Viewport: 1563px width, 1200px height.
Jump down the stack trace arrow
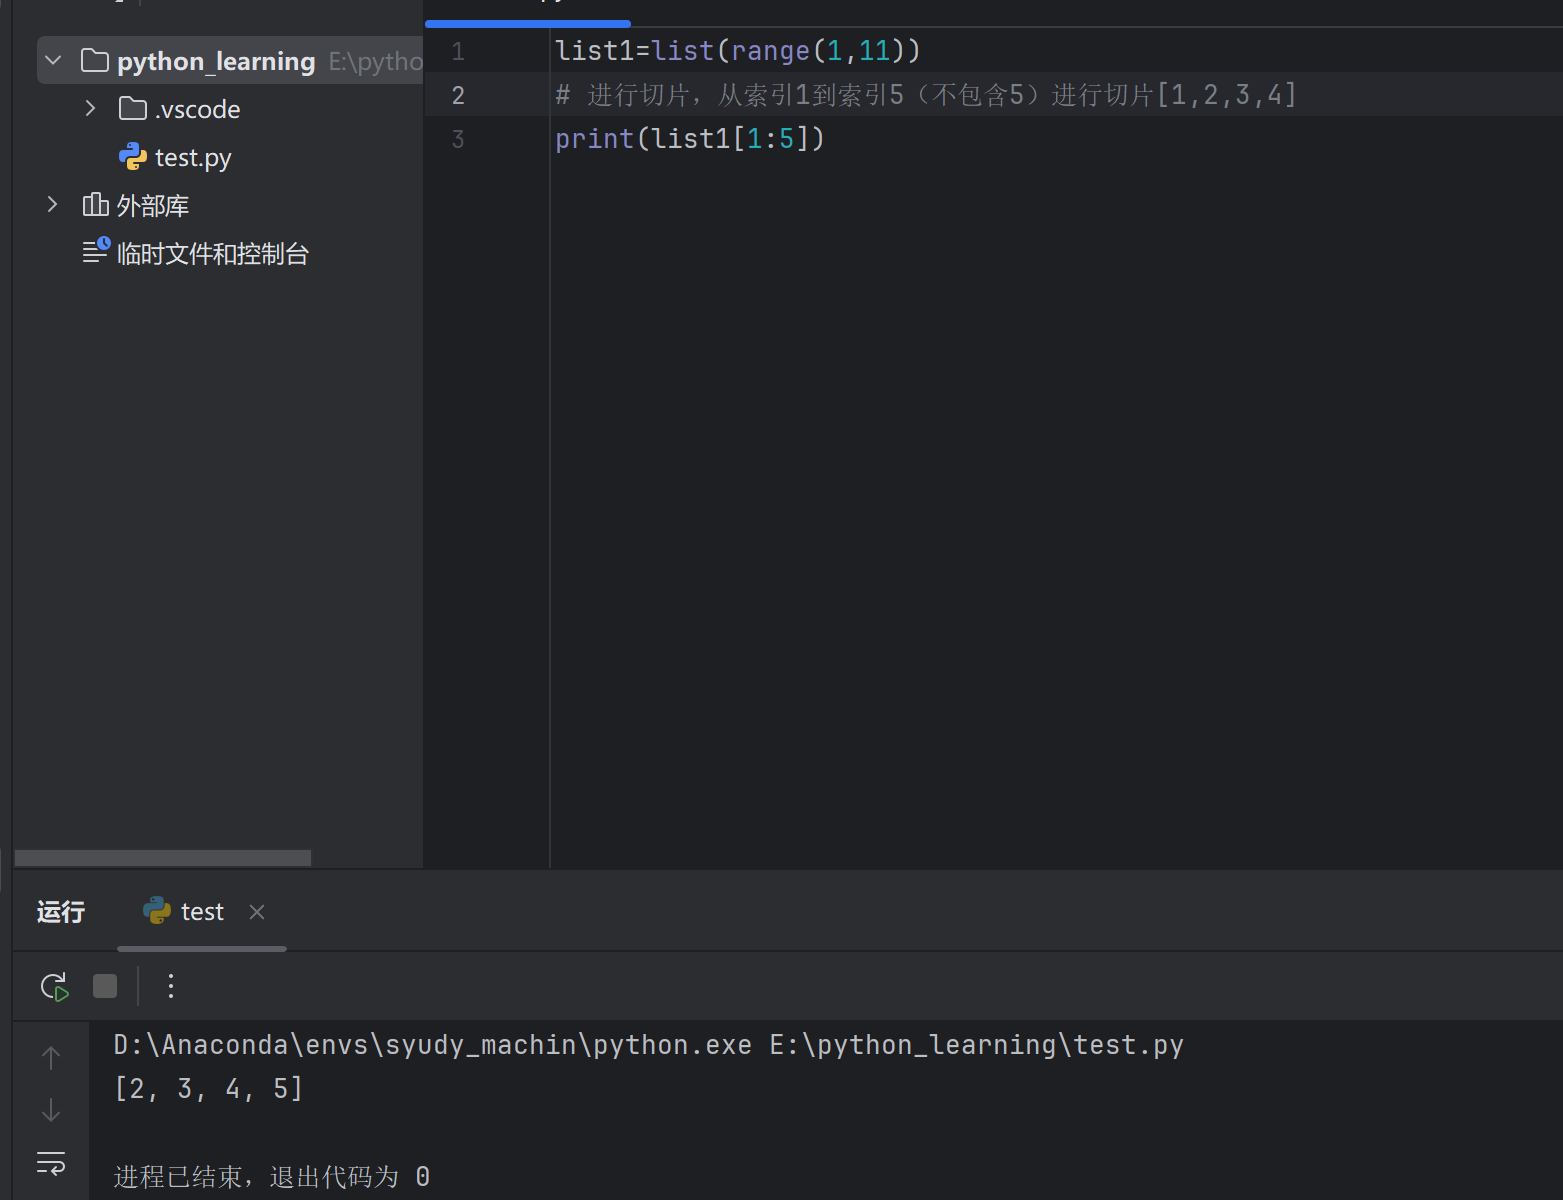(51, 1110)
